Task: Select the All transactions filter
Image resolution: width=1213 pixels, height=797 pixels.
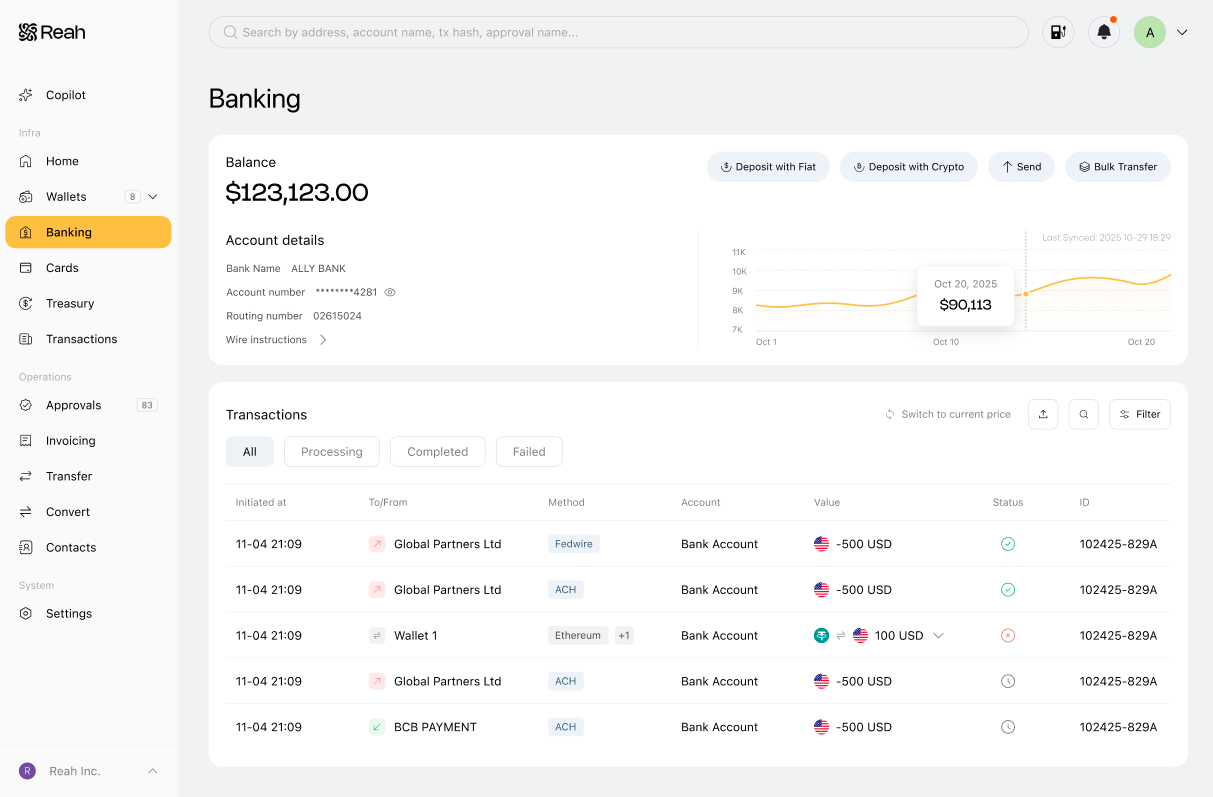Action: 250,451
